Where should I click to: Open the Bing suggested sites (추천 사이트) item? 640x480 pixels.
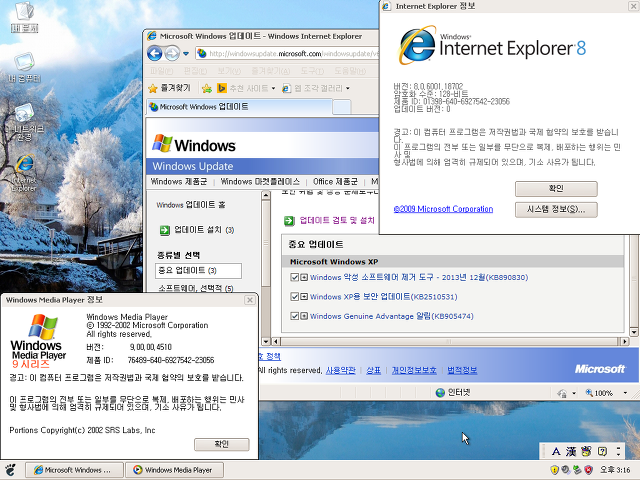(242, 88)
